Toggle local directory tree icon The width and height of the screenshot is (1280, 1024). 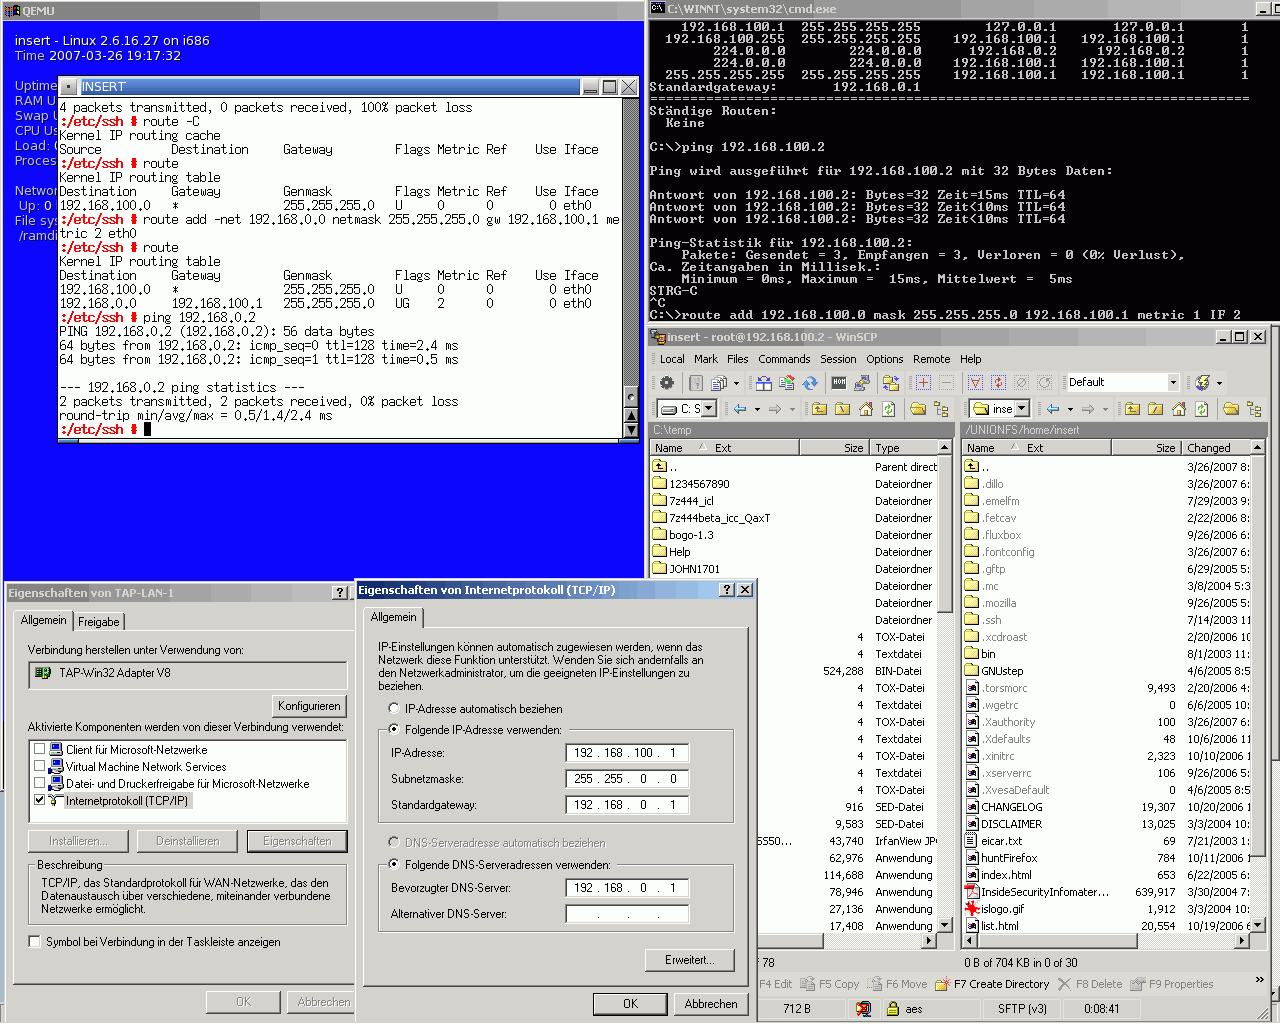pyautogui.click(x=941, y=408)
